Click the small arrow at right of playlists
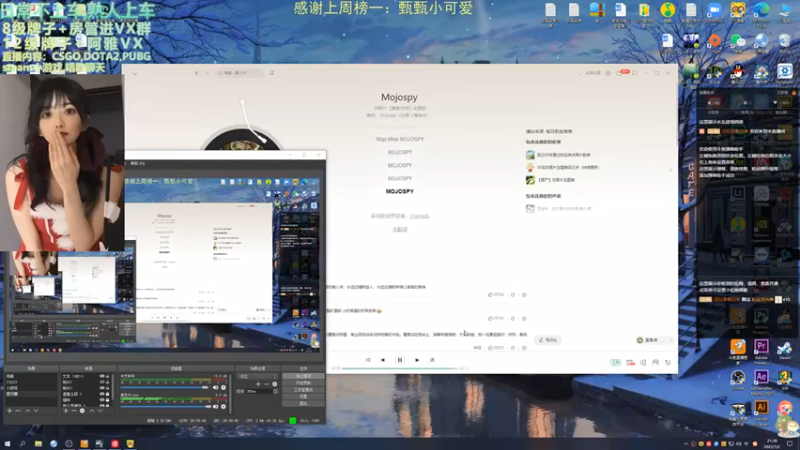This screenshot has height=450, width=800. pos(670,170)
